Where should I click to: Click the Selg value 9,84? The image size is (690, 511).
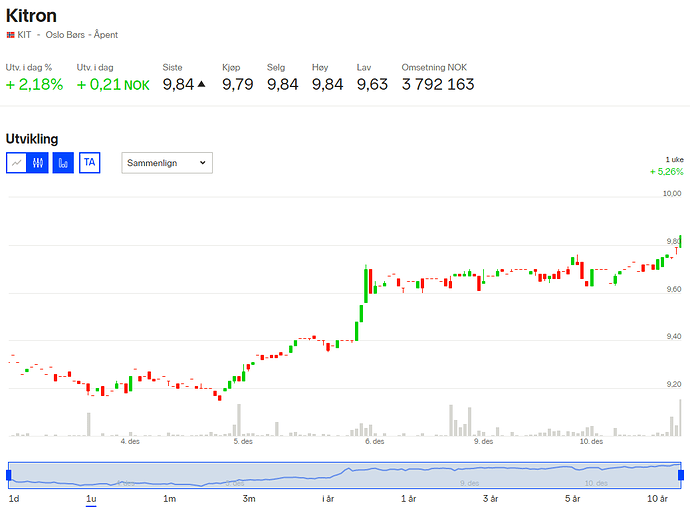click(x=283, y=85)
